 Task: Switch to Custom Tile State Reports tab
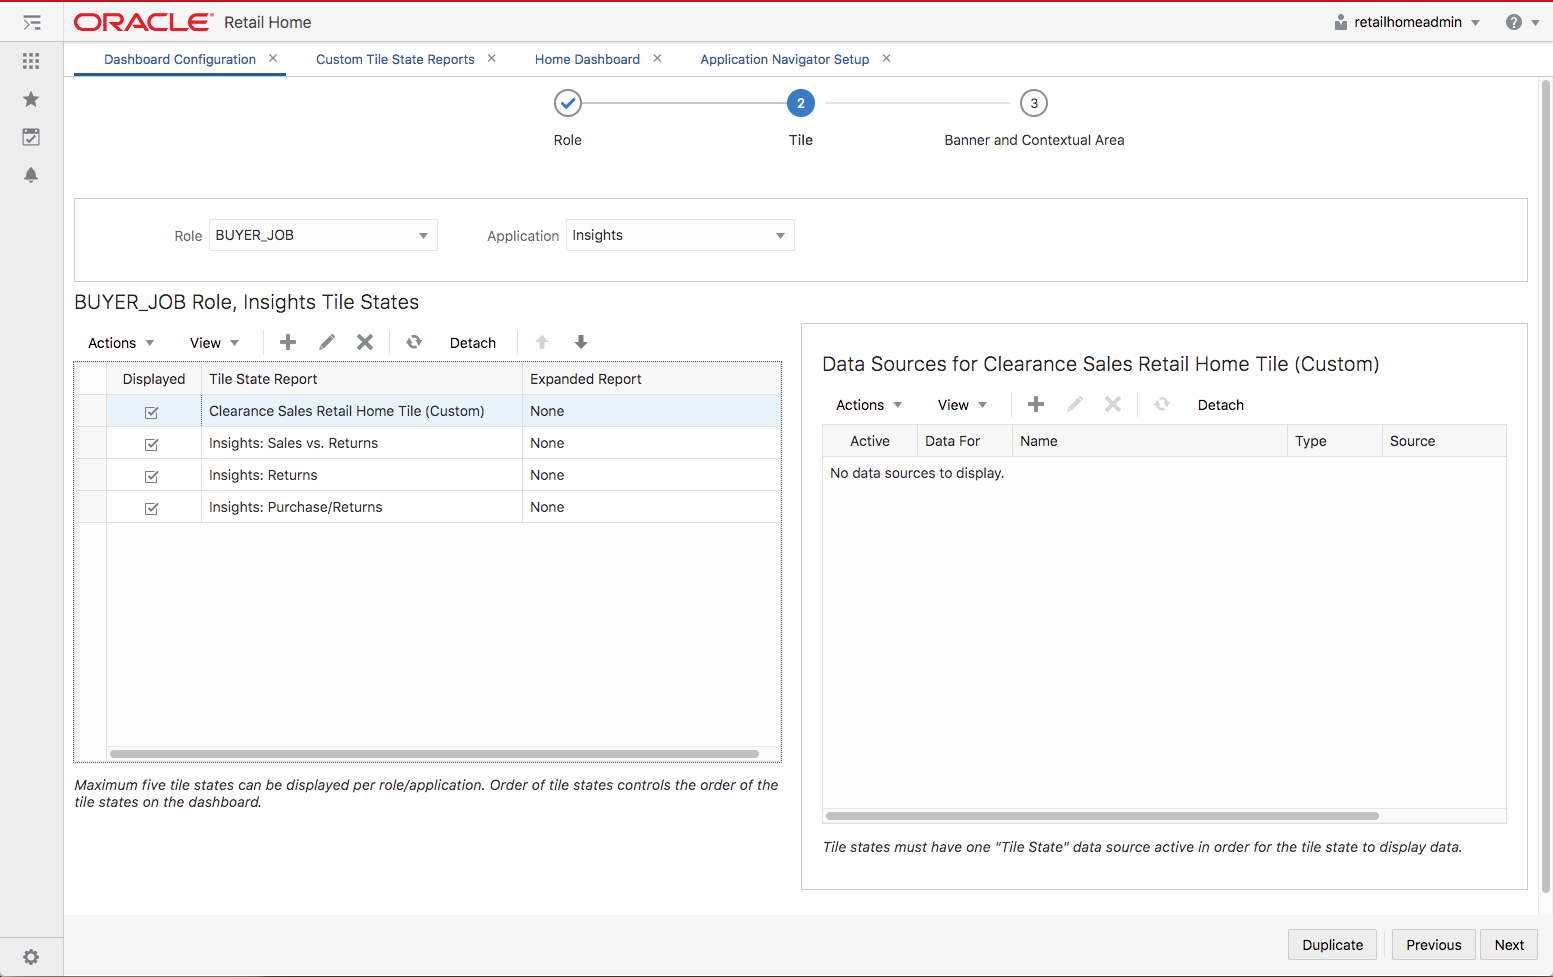[x=395, y=59]
